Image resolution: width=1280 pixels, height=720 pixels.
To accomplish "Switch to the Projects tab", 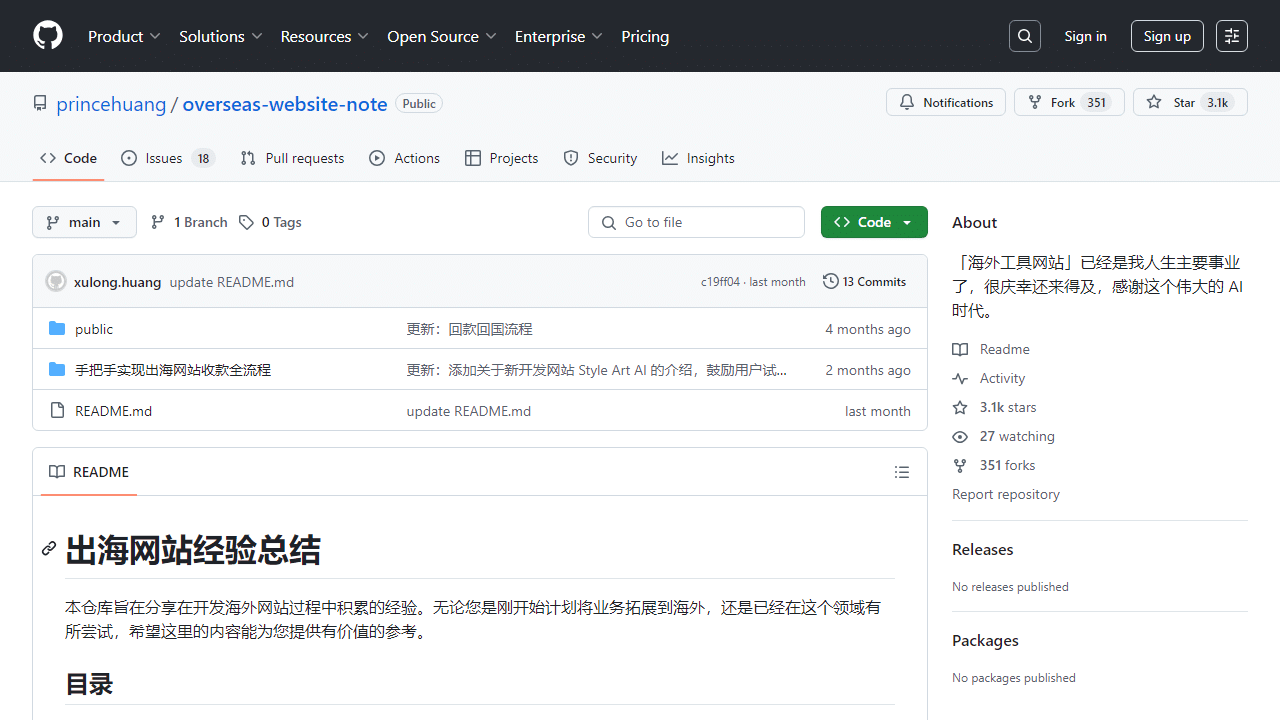I will (501, 158).
